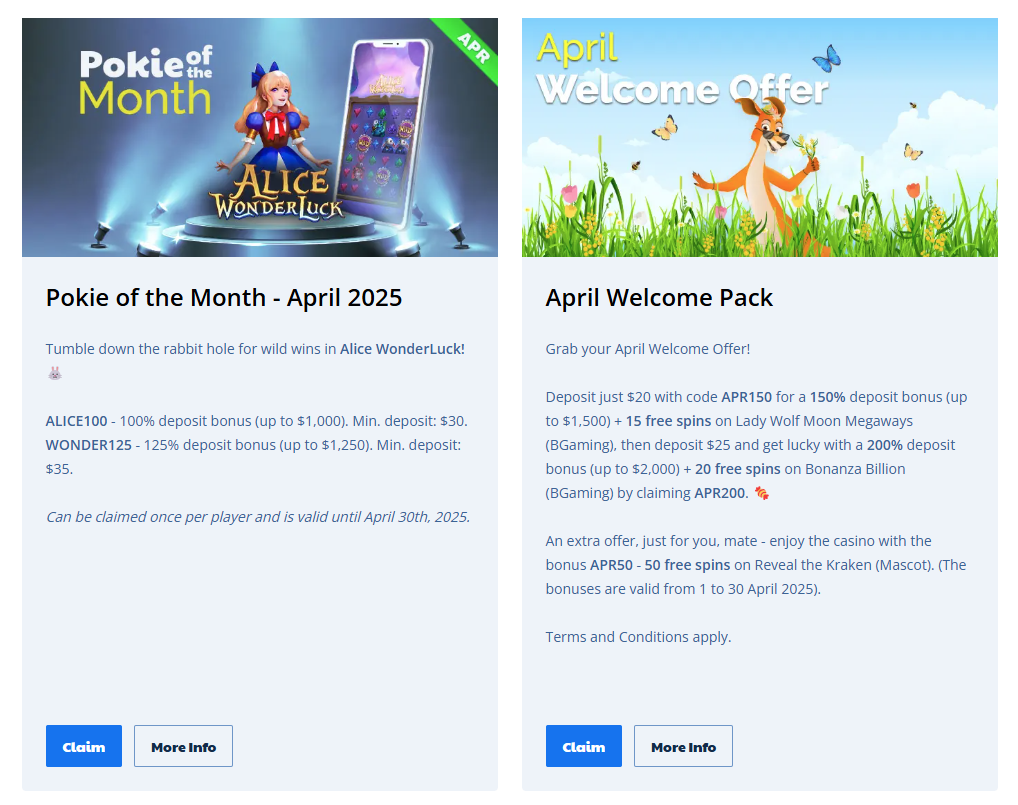
Task: Open More Info for April Welcome Pack
Action: click(x=683, y=746)
